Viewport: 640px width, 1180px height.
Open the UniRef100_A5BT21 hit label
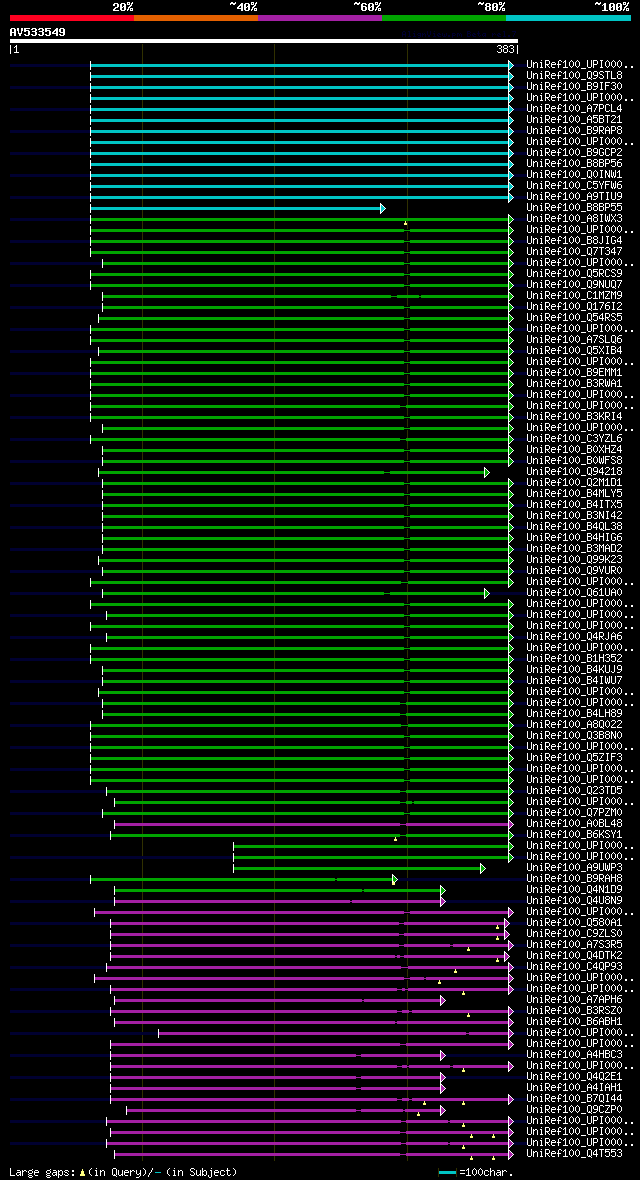click(x=574, y=120)
